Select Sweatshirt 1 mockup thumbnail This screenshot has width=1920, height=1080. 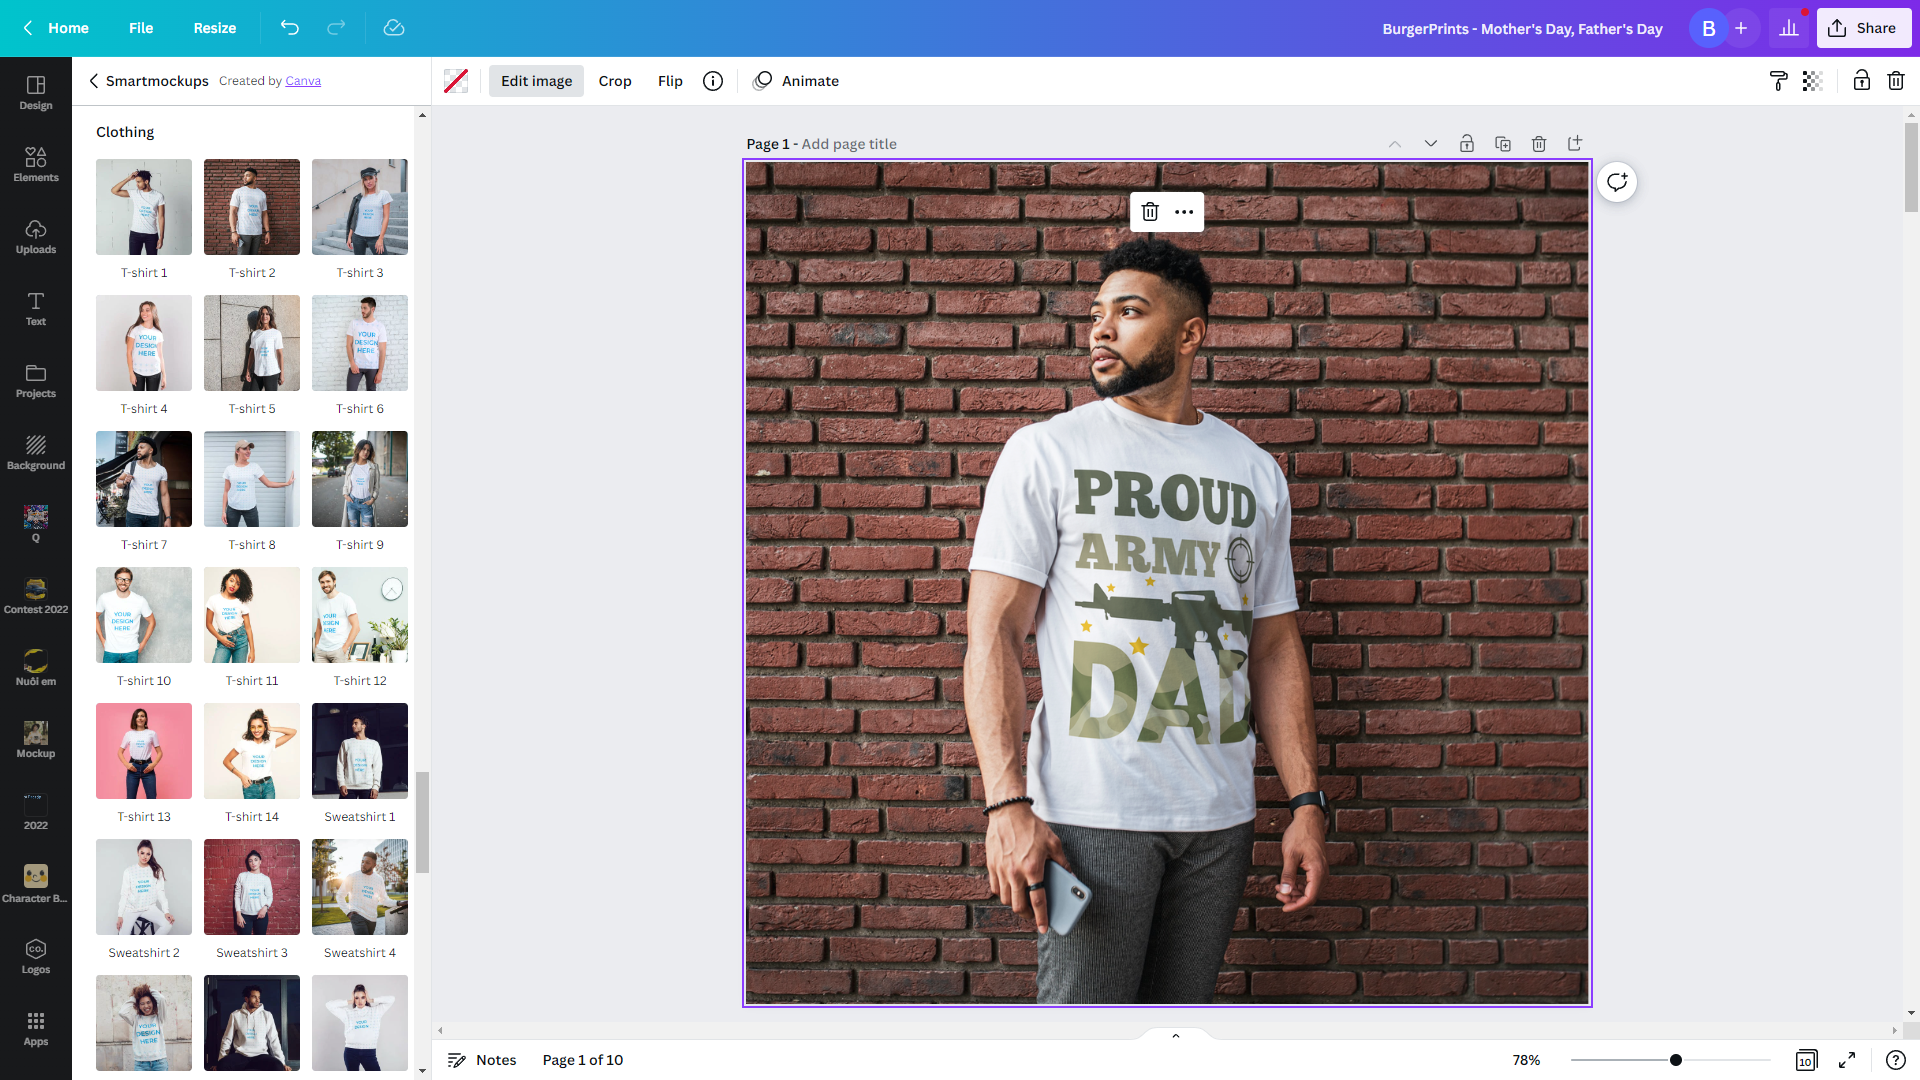pyautogui.click(x=359, y=750)
